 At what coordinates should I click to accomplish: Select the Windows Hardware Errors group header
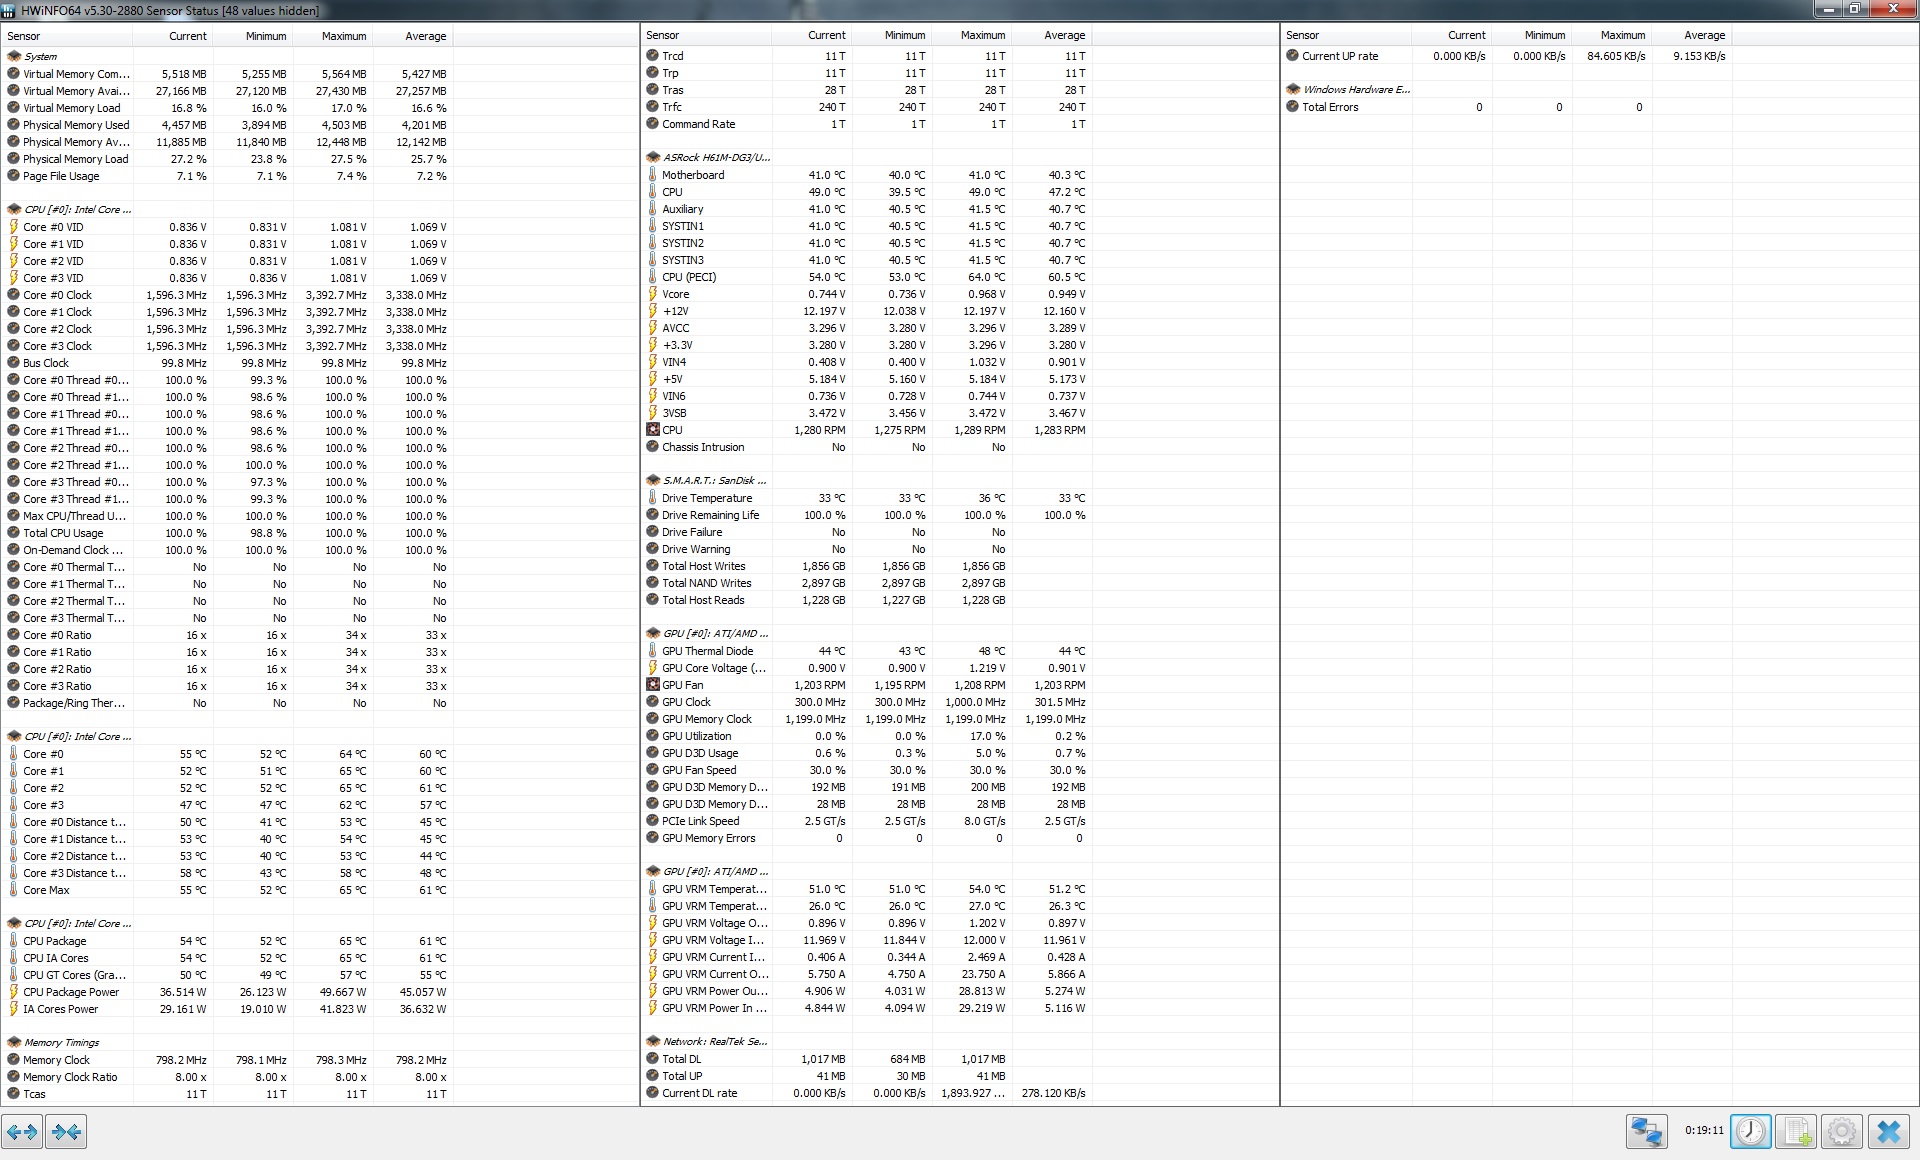pos(1355,90)
